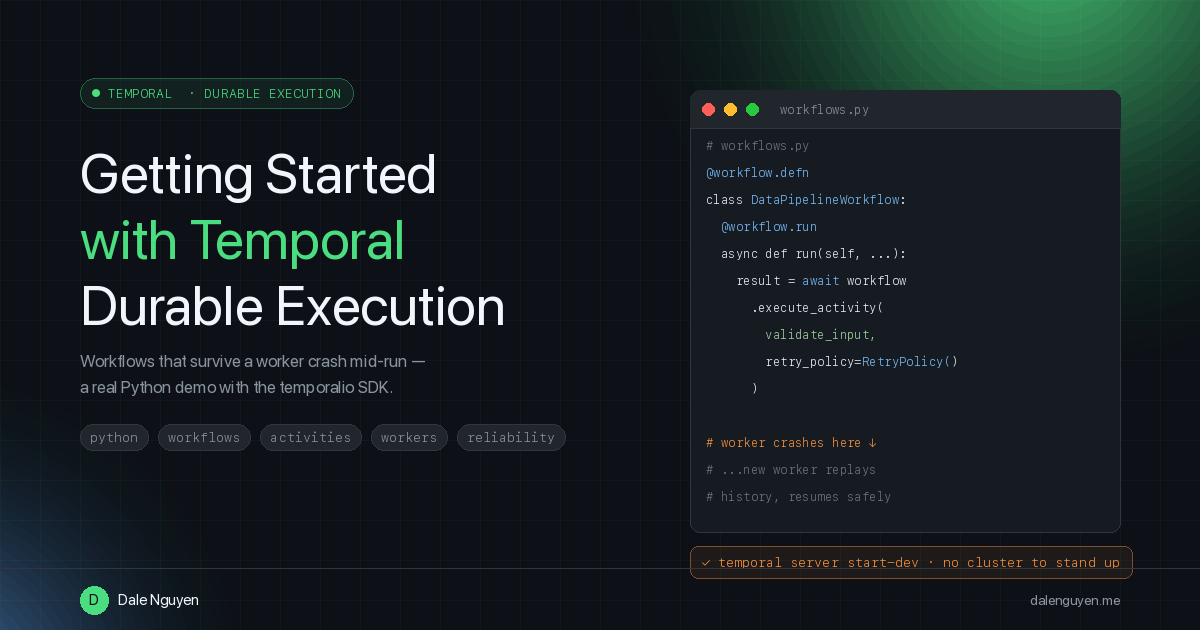Image resolution: width=1200 pixels, height=630 pixels.
Task: Select the activities tag pill
Action: [x=311, y=438]
